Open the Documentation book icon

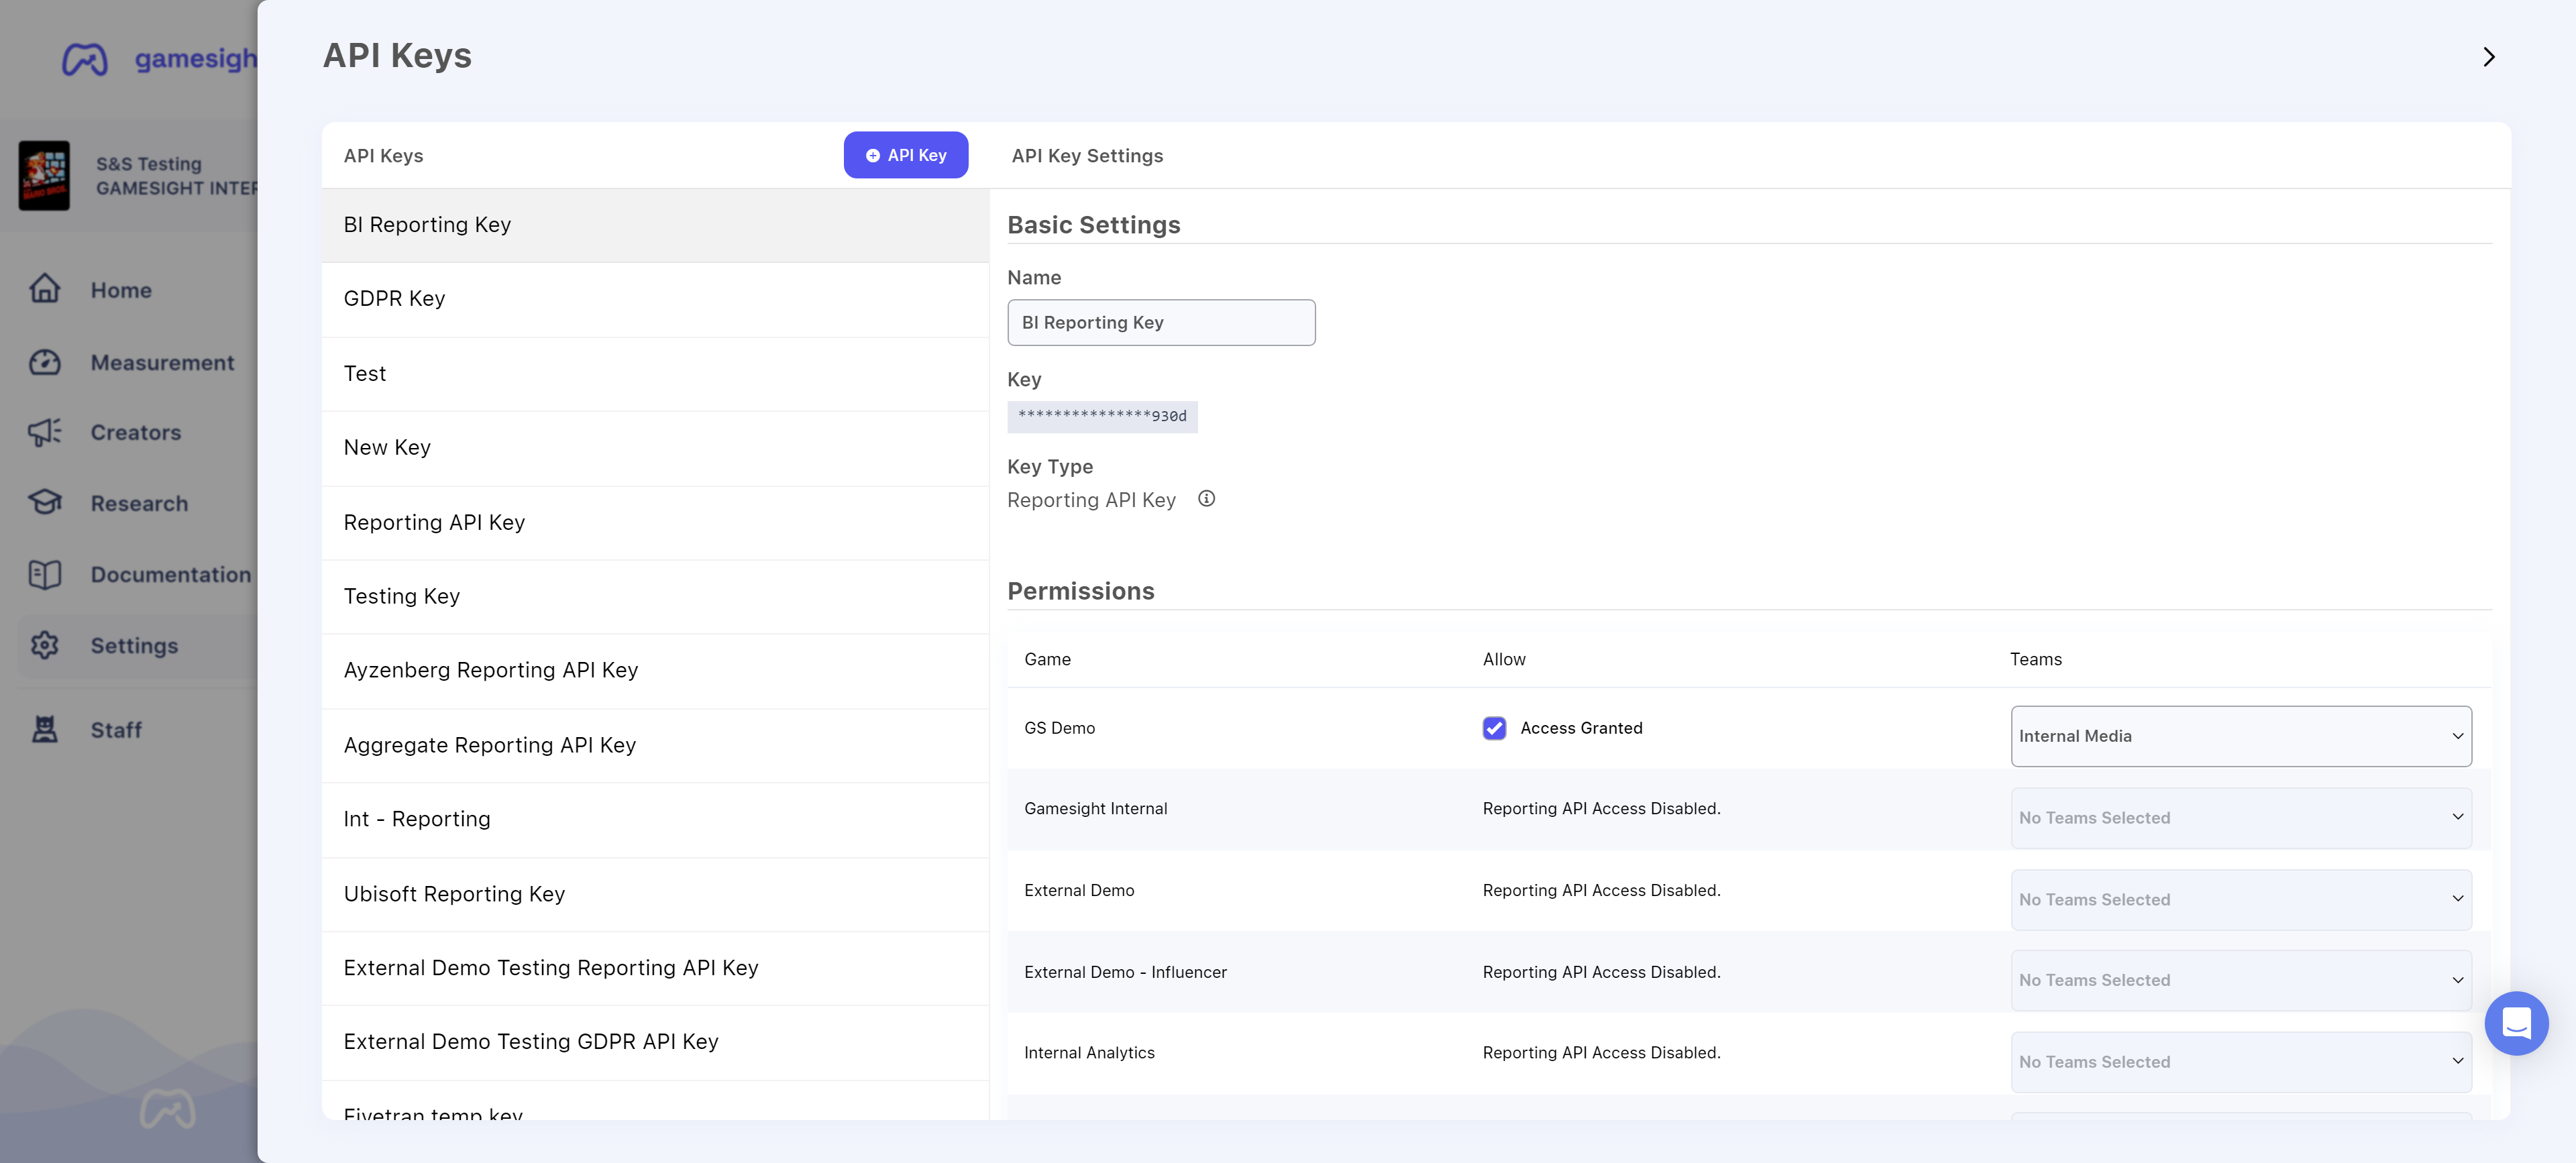tap(45, 574)
